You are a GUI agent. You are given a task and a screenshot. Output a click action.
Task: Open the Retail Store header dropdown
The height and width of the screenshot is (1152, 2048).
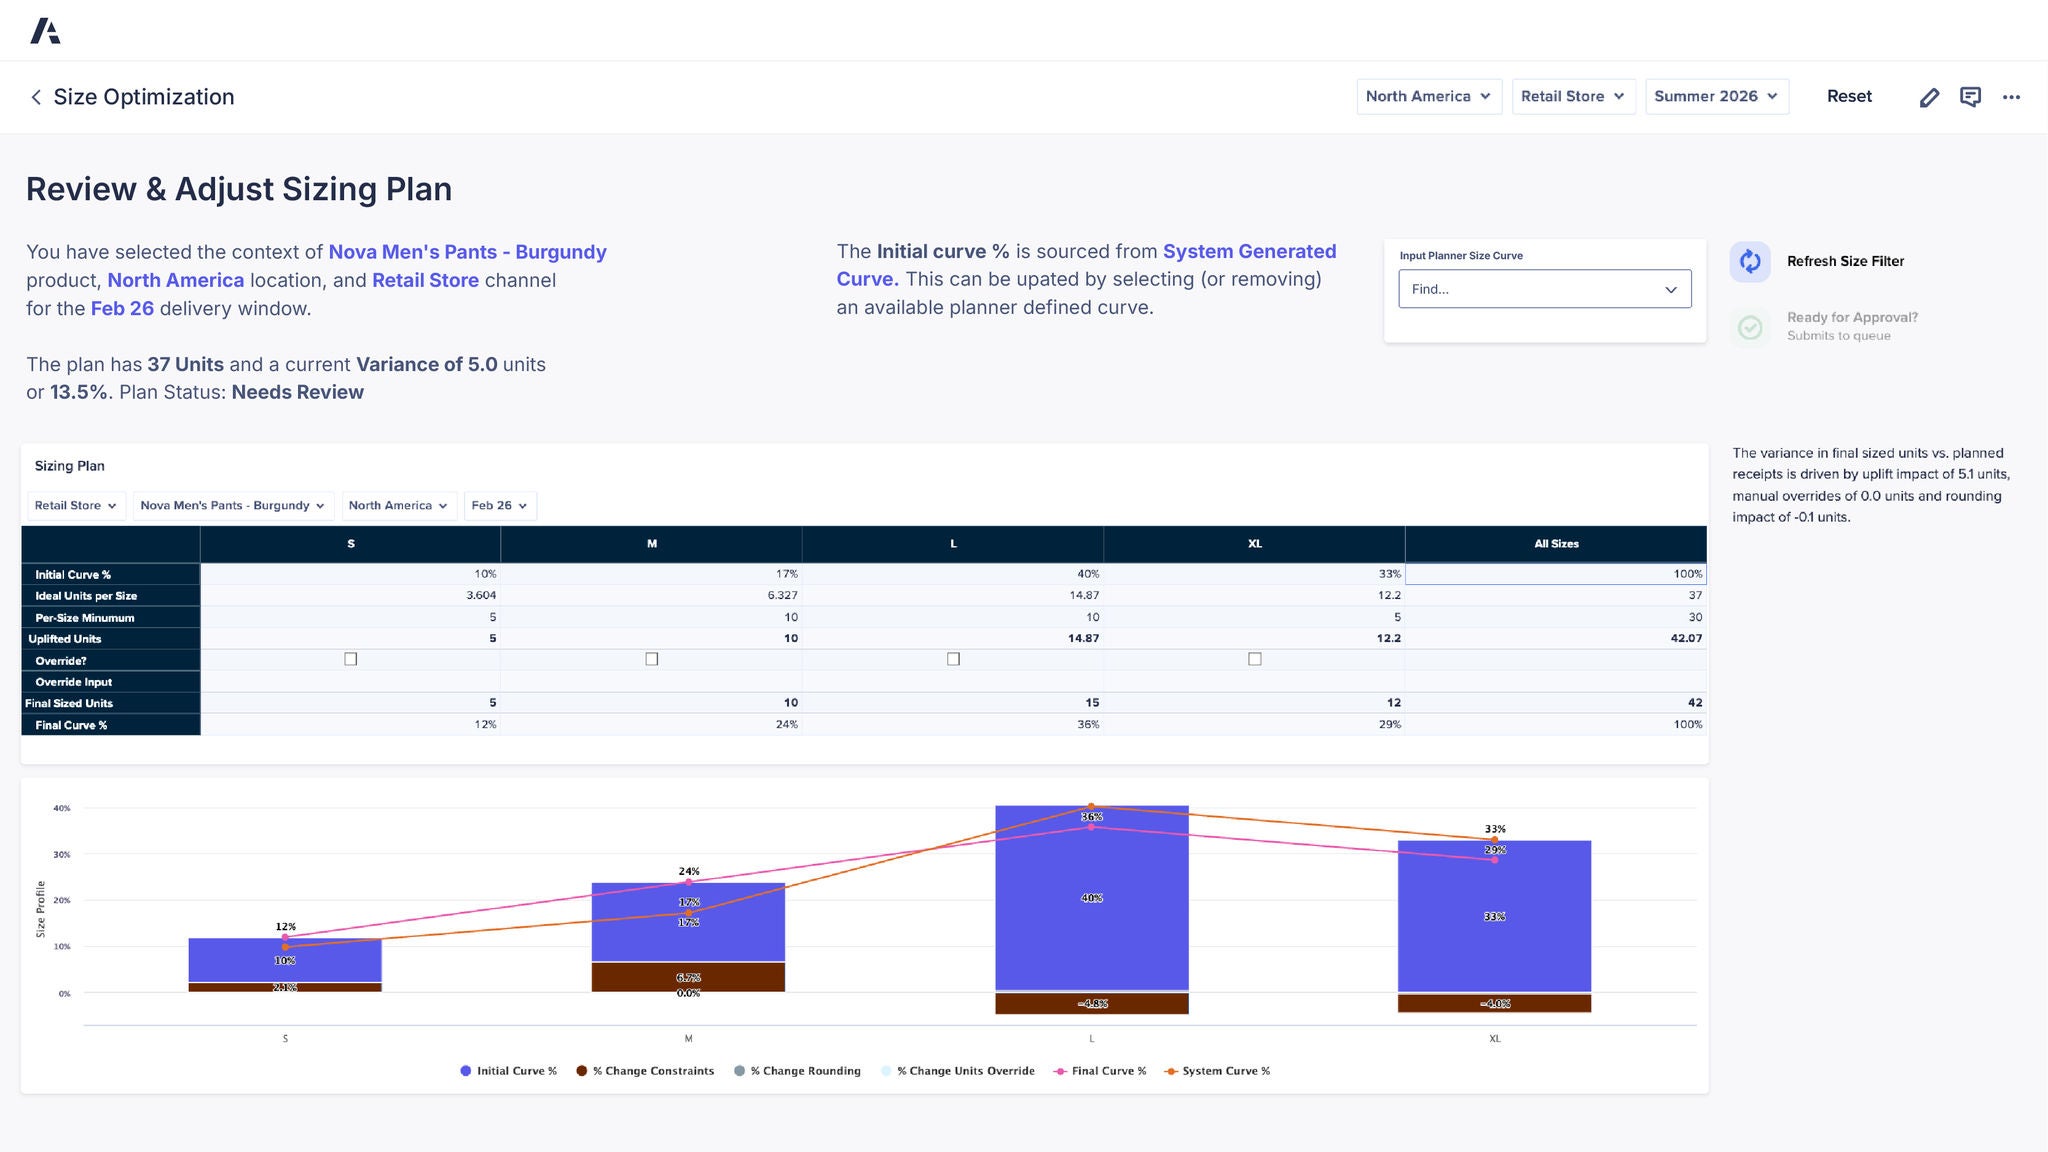1573,97
